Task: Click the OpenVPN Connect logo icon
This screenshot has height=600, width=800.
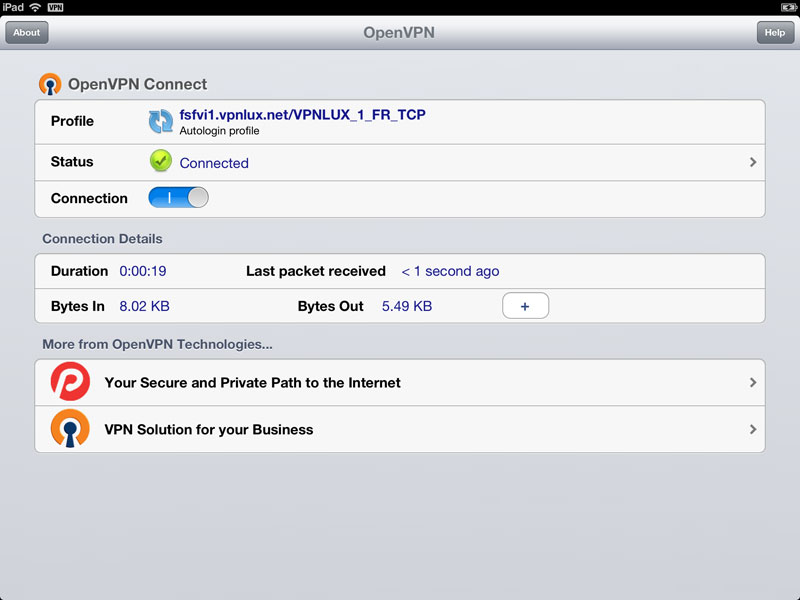Action: coord(50,84)
